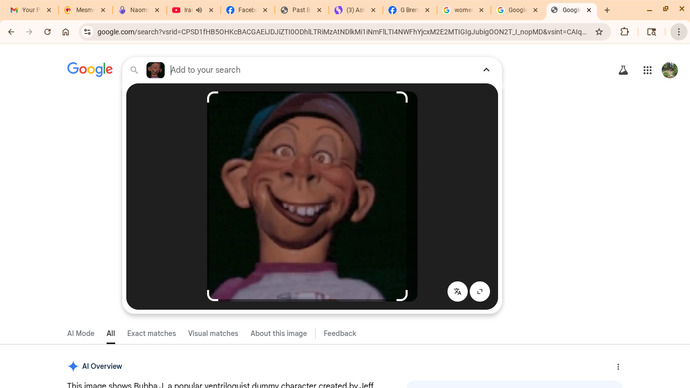Open Search Labs flask icon
The height and width of the screenshot is (388, 690).
[x=623, y=70]
